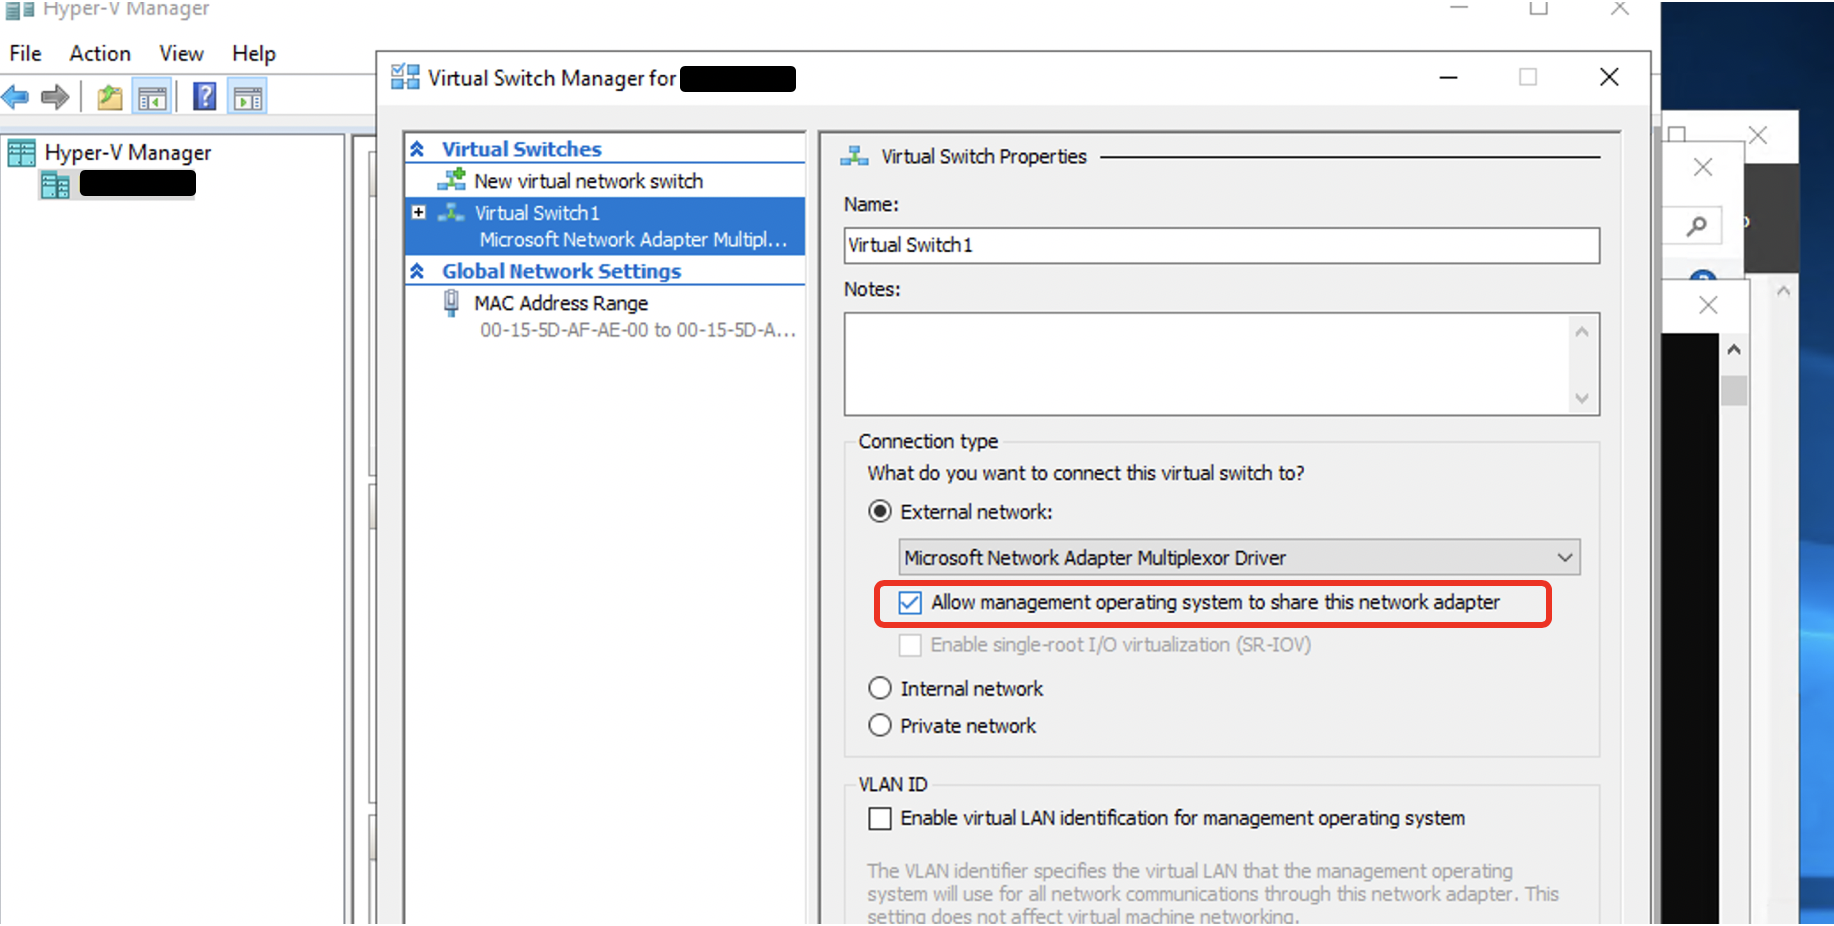Image resolution: width=1834 pixels, height=926 pixels.
Task: Toggle the Show/Hide Console Tree icon
Action: (x=152, y=97)
